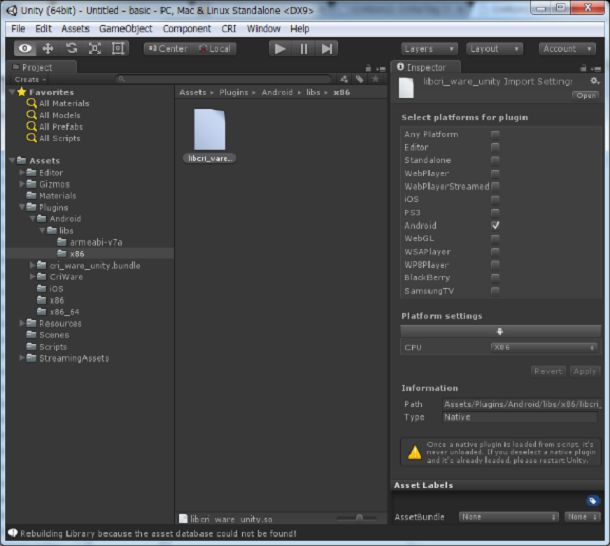The image size is (610, 546).
Task: Enable the Editor platform checkbox
Action: pos(495,147)
